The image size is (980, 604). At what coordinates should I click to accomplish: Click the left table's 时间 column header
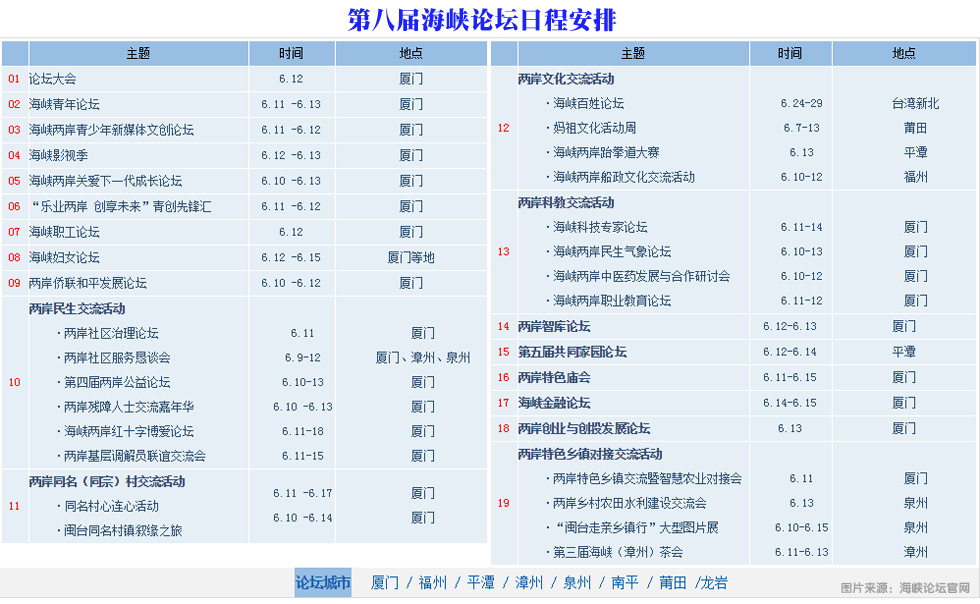(x=292, y=53)
